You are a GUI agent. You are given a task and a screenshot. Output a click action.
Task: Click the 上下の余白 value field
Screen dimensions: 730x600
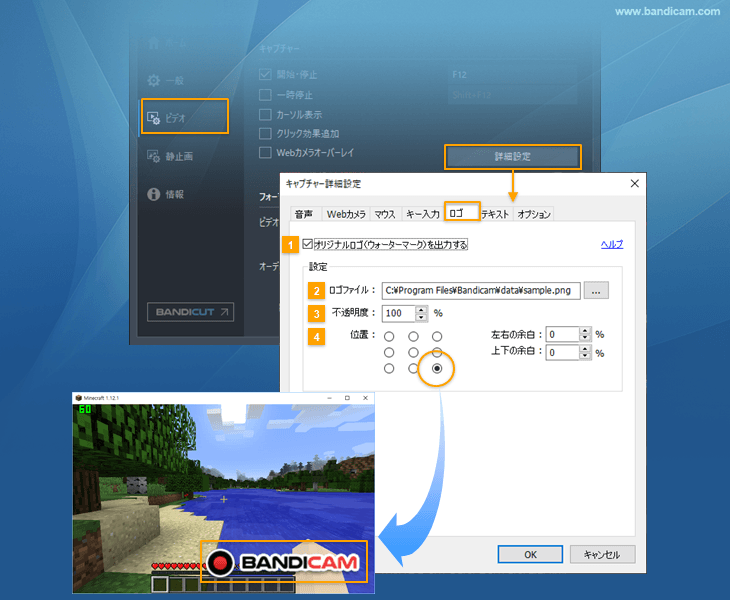[562, 352]
